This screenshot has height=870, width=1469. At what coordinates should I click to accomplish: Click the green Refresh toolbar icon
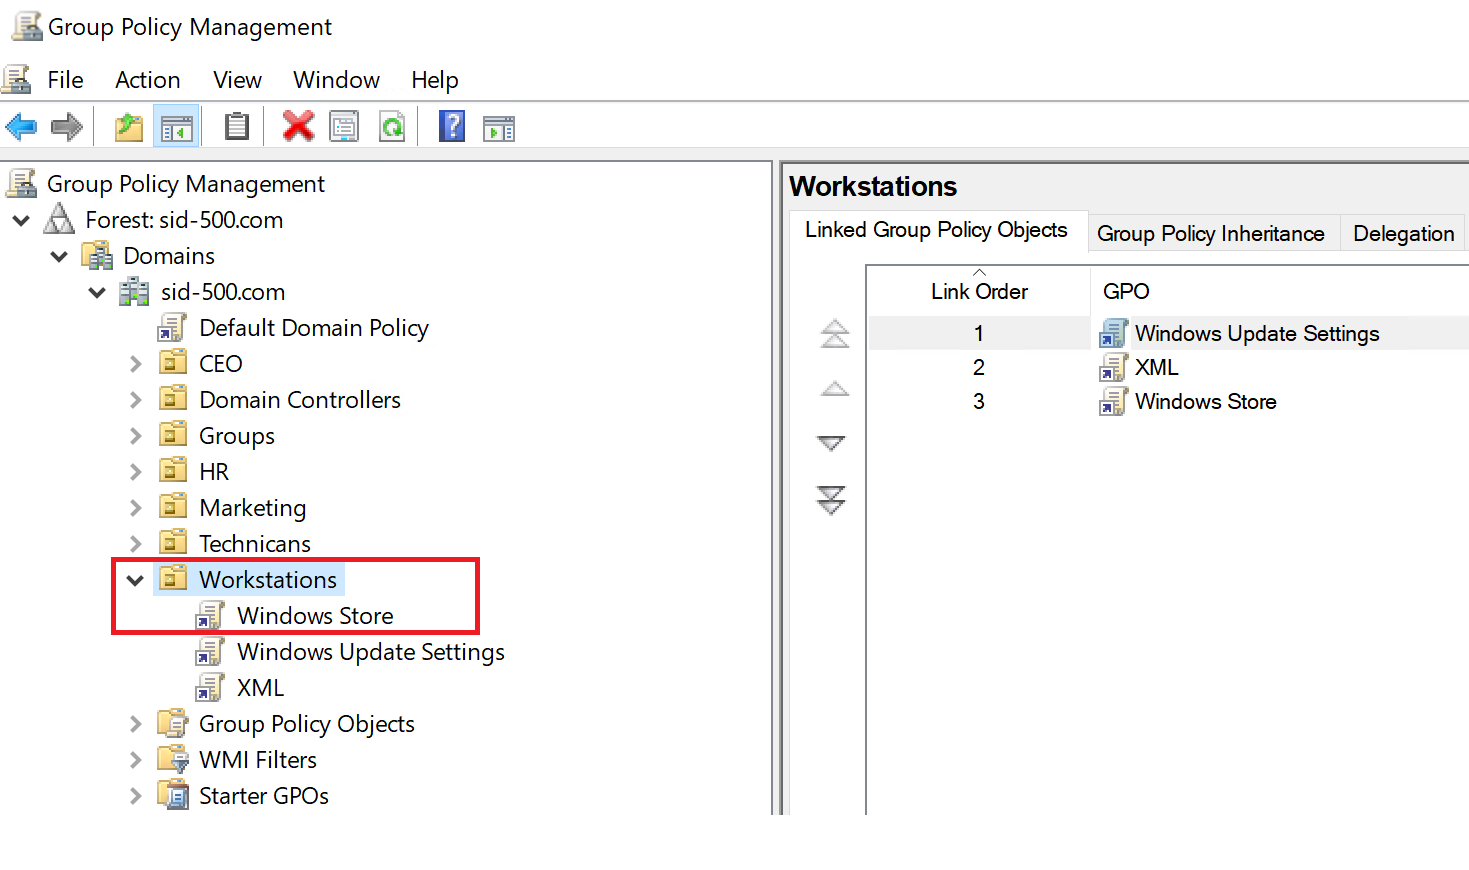point(392,127)
